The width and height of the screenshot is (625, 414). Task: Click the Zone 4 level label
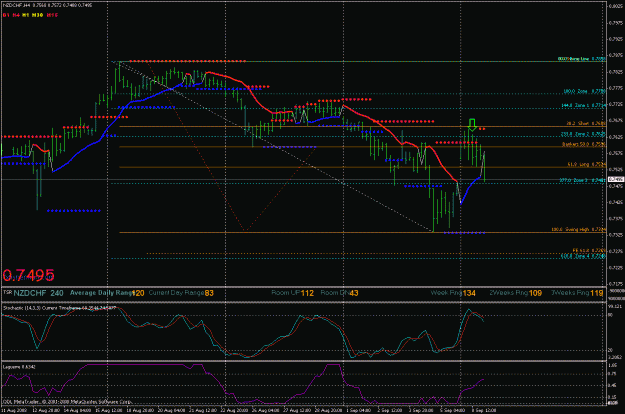point(583,256)
